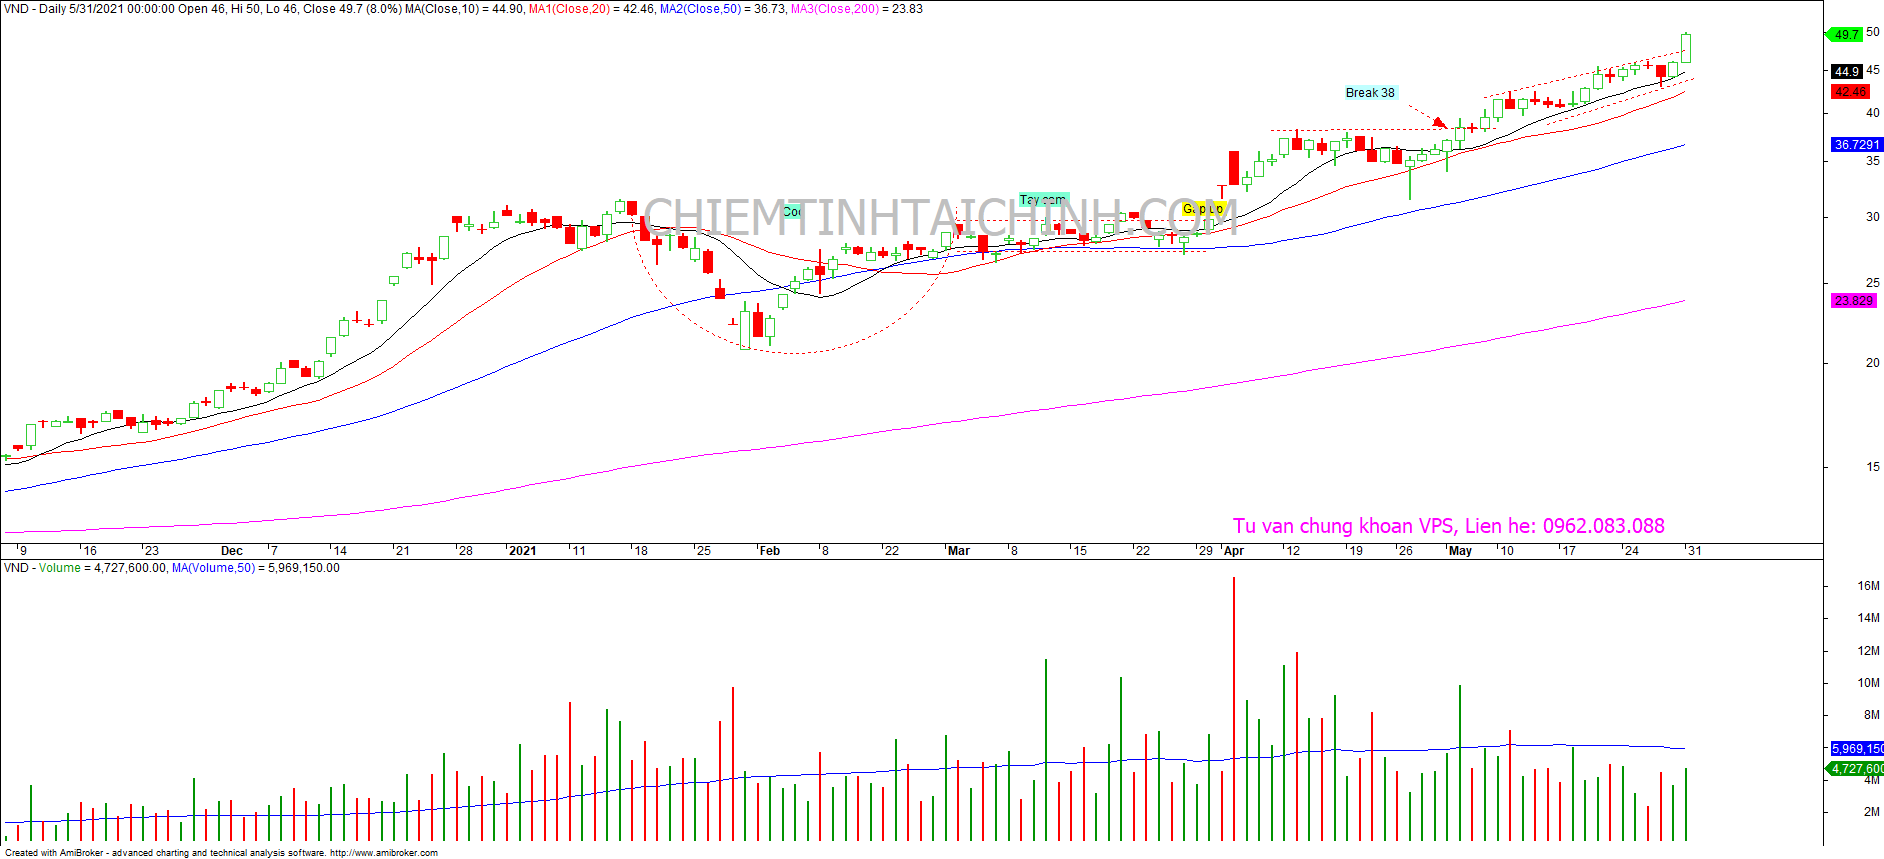This screenshot has height=859, width=1884.
Task: Click the magenta 23.829 MA value tag
Action: pyautogui.click(x=1853, y=300)
